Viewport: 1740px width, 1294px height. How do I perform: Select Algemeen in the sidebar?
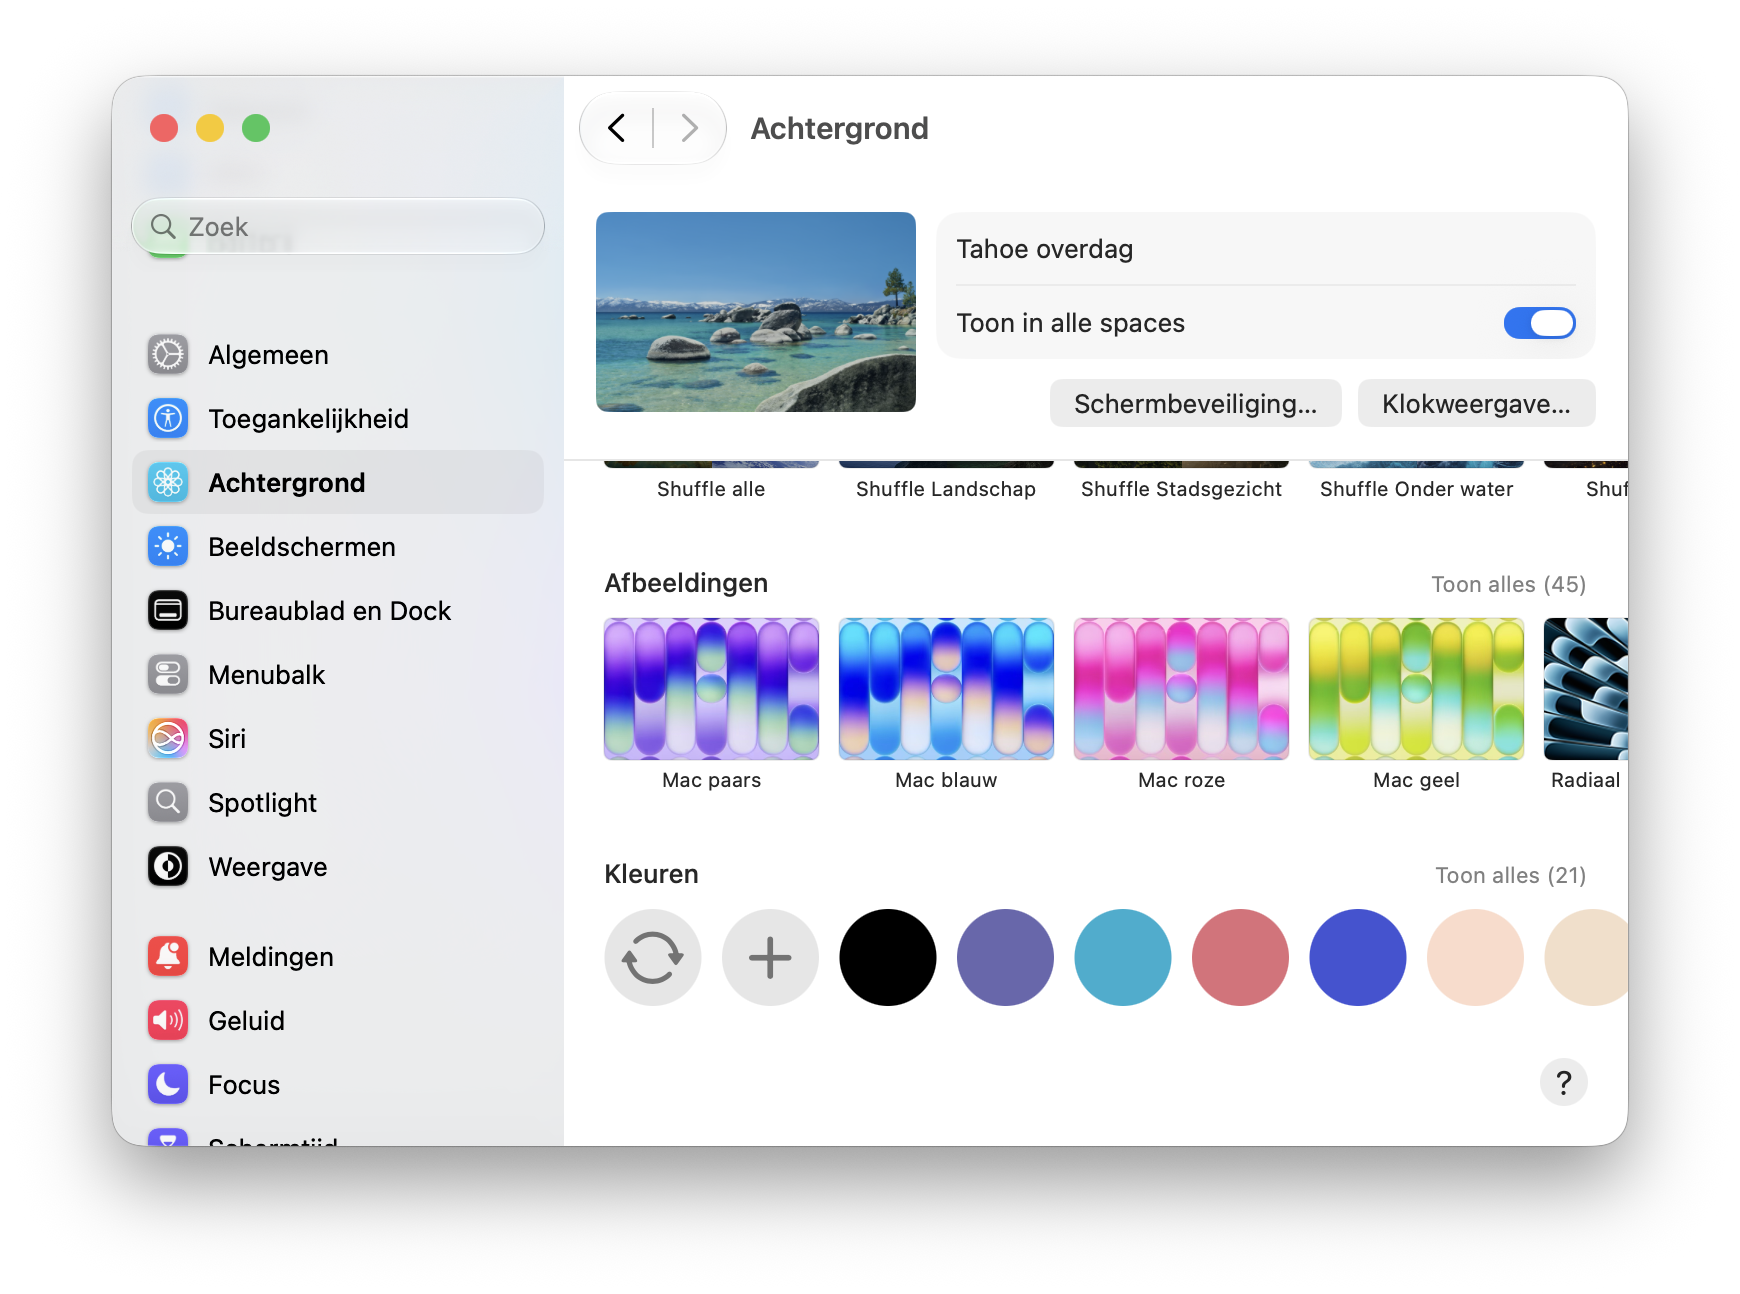coord(338,355)
